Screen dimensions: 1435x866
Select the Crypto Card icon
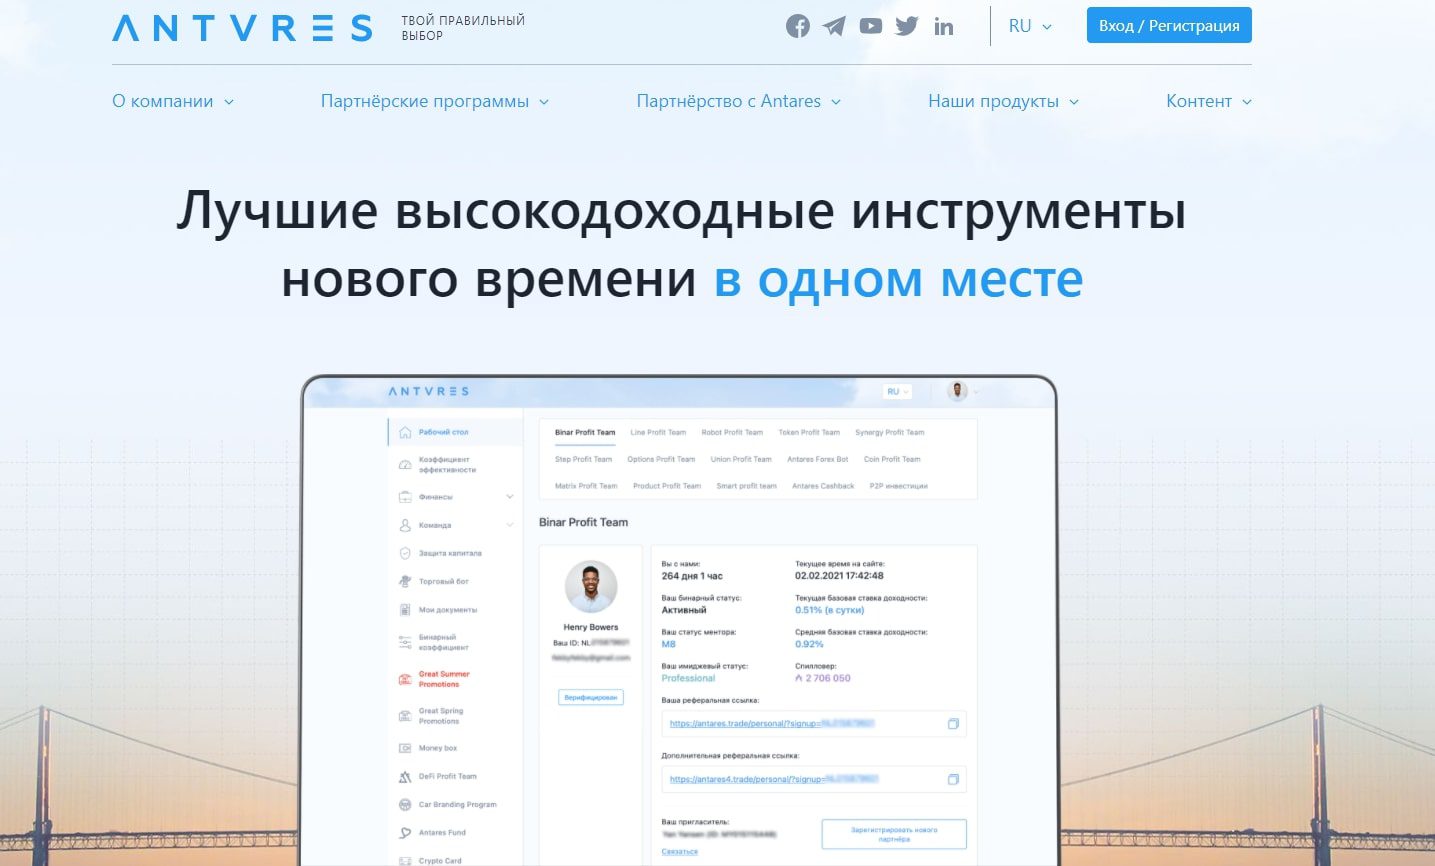405,860
